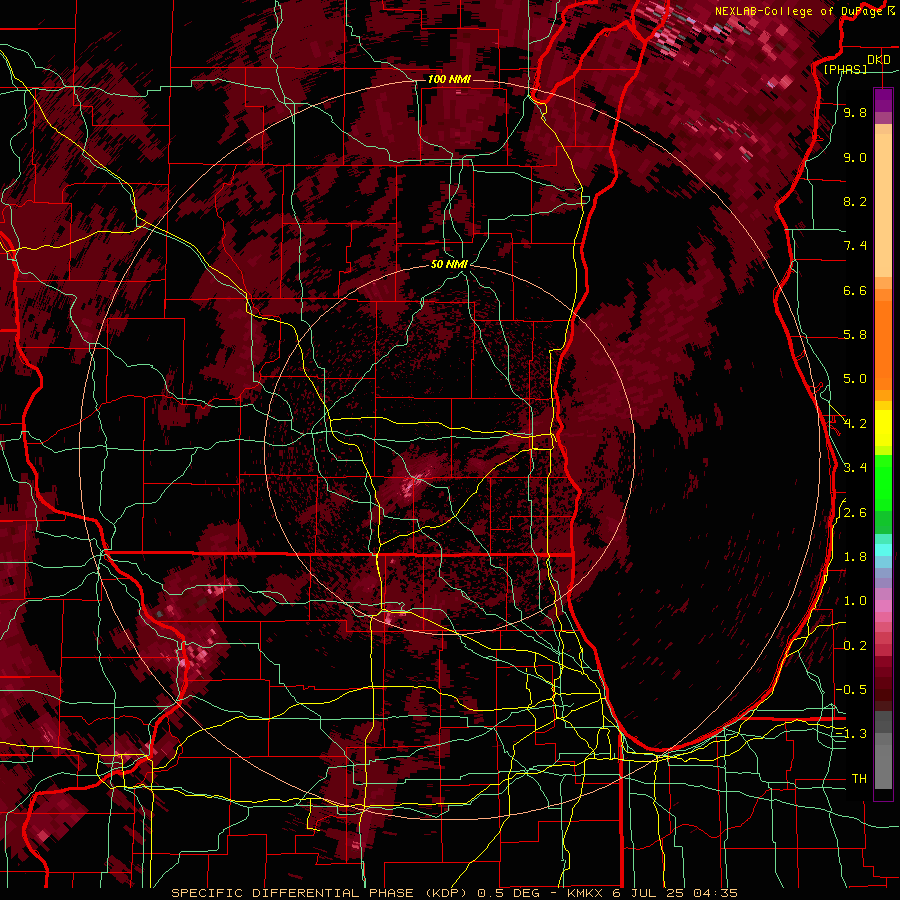Screen dimensions: 900x900
Task: Click the 8.2 value on the scale
Action: 855,201
